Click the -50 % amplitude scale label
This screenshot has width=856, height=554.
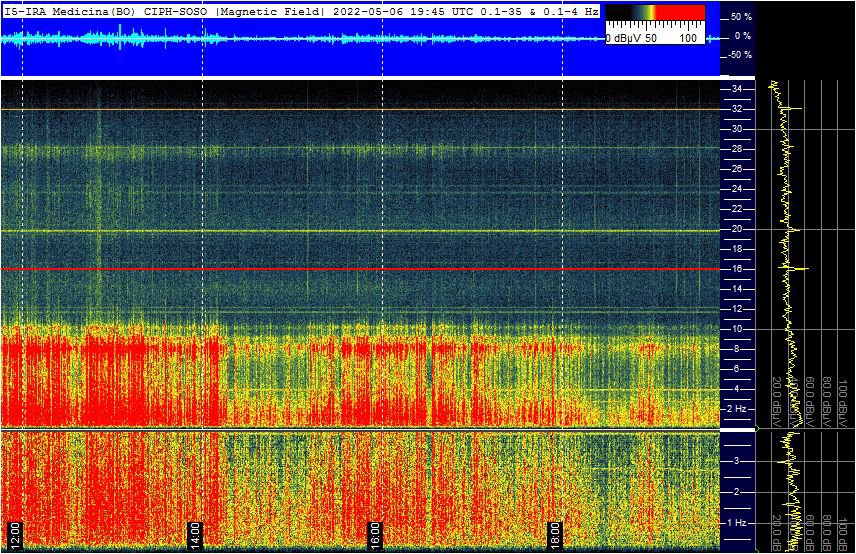pyautogui.click(x=740, y=55)
